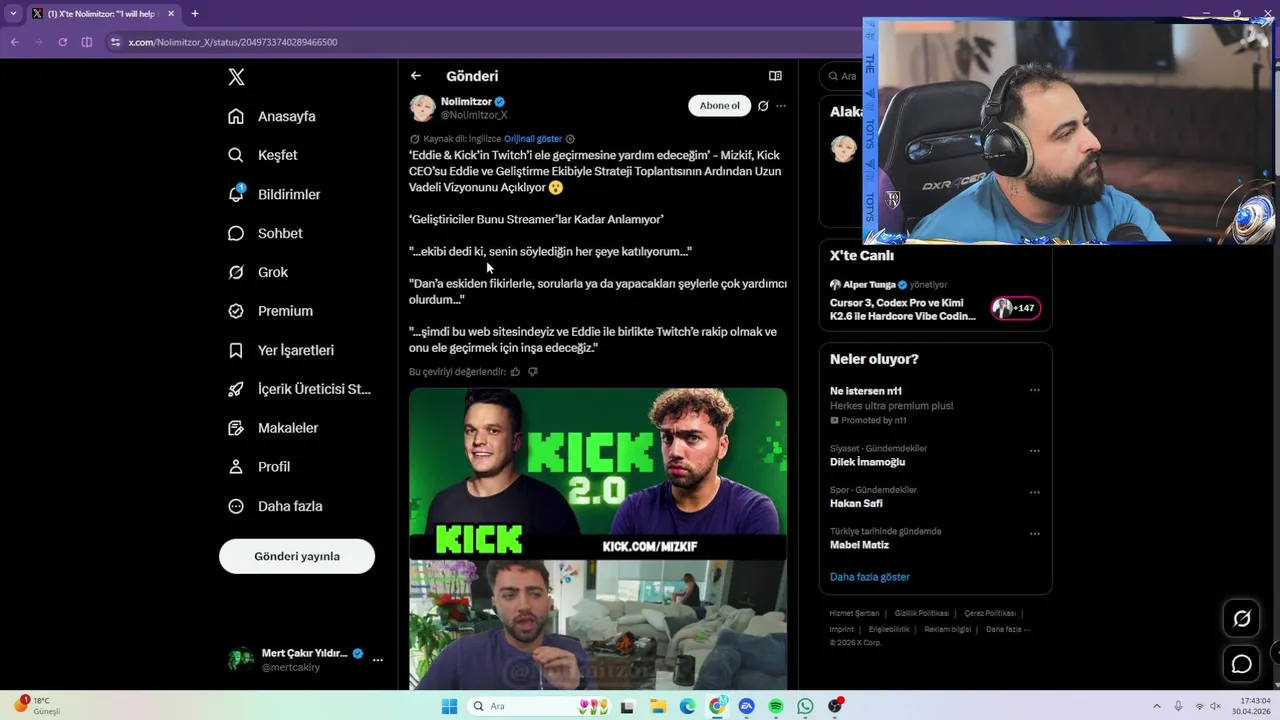1280x720 pixels.
Task: Open Mabel Matiz trend
Action: [859, 545]
